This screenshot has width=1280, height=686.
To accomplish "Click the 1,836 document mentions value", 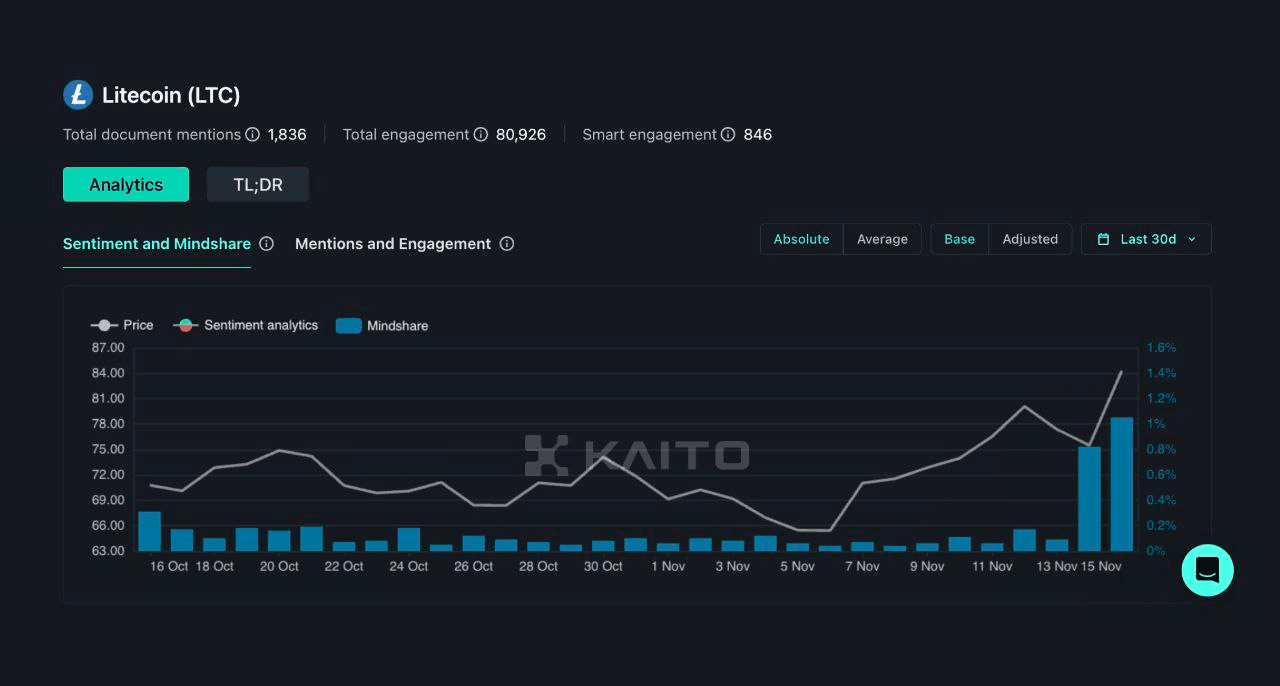I will click(x=287, y=134).
